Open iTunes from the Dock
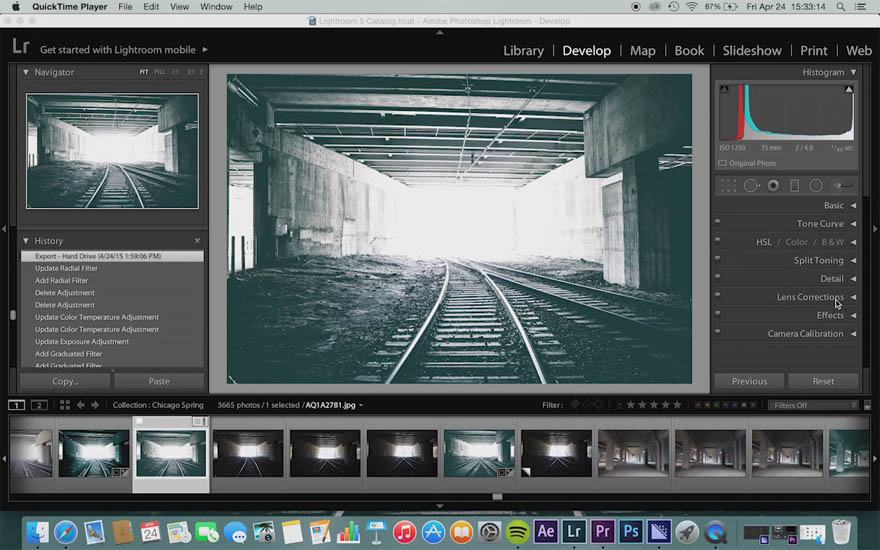880x550 pixels. [404, 531]
